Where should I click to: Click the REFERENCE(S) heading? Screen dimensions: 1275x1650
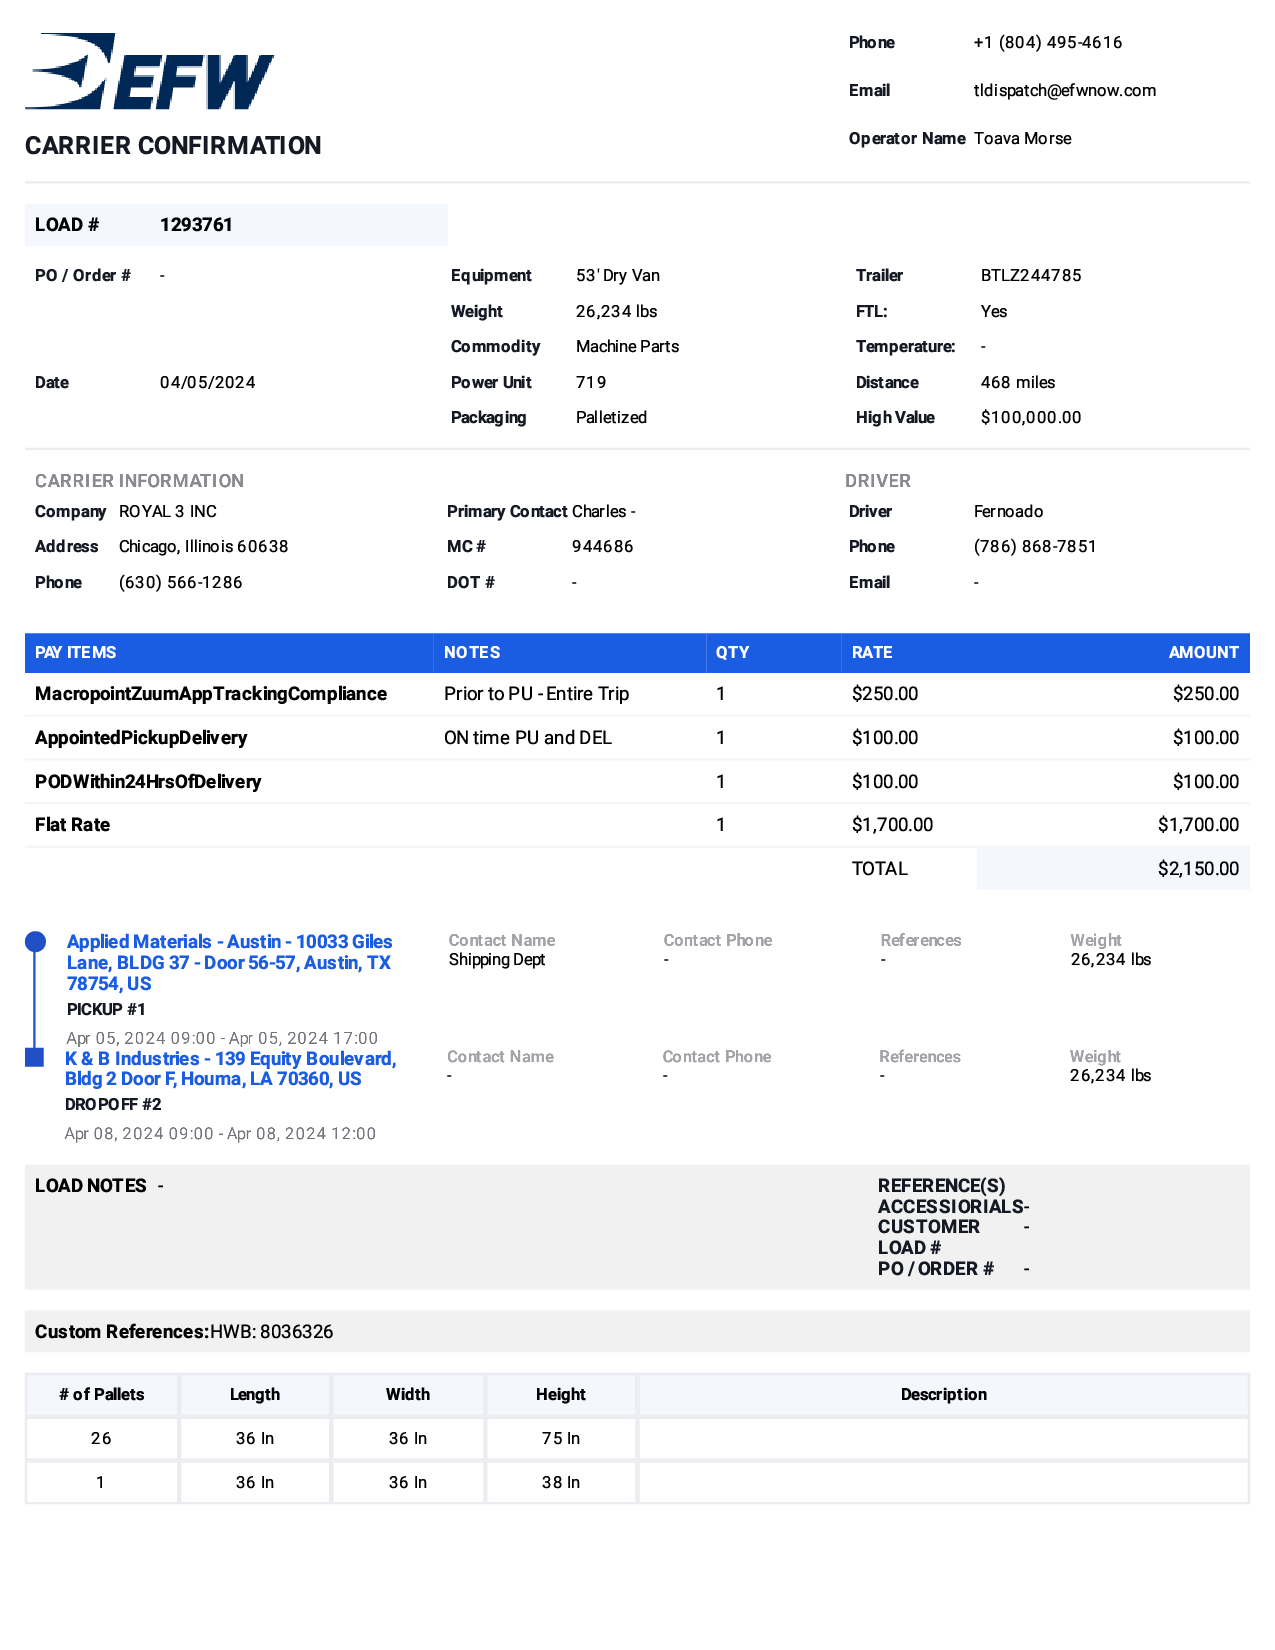coord(942,1185)
